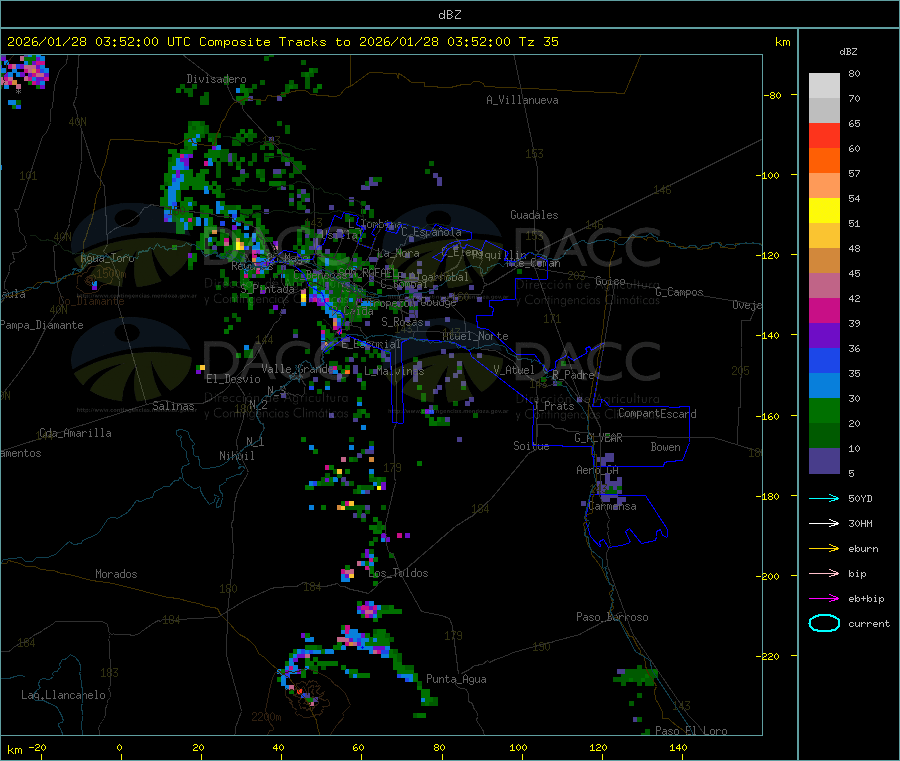Pick the light blue 30–35 dBZ swatch
This screenshot has width=900, height=761.
[x=824, y=386]
